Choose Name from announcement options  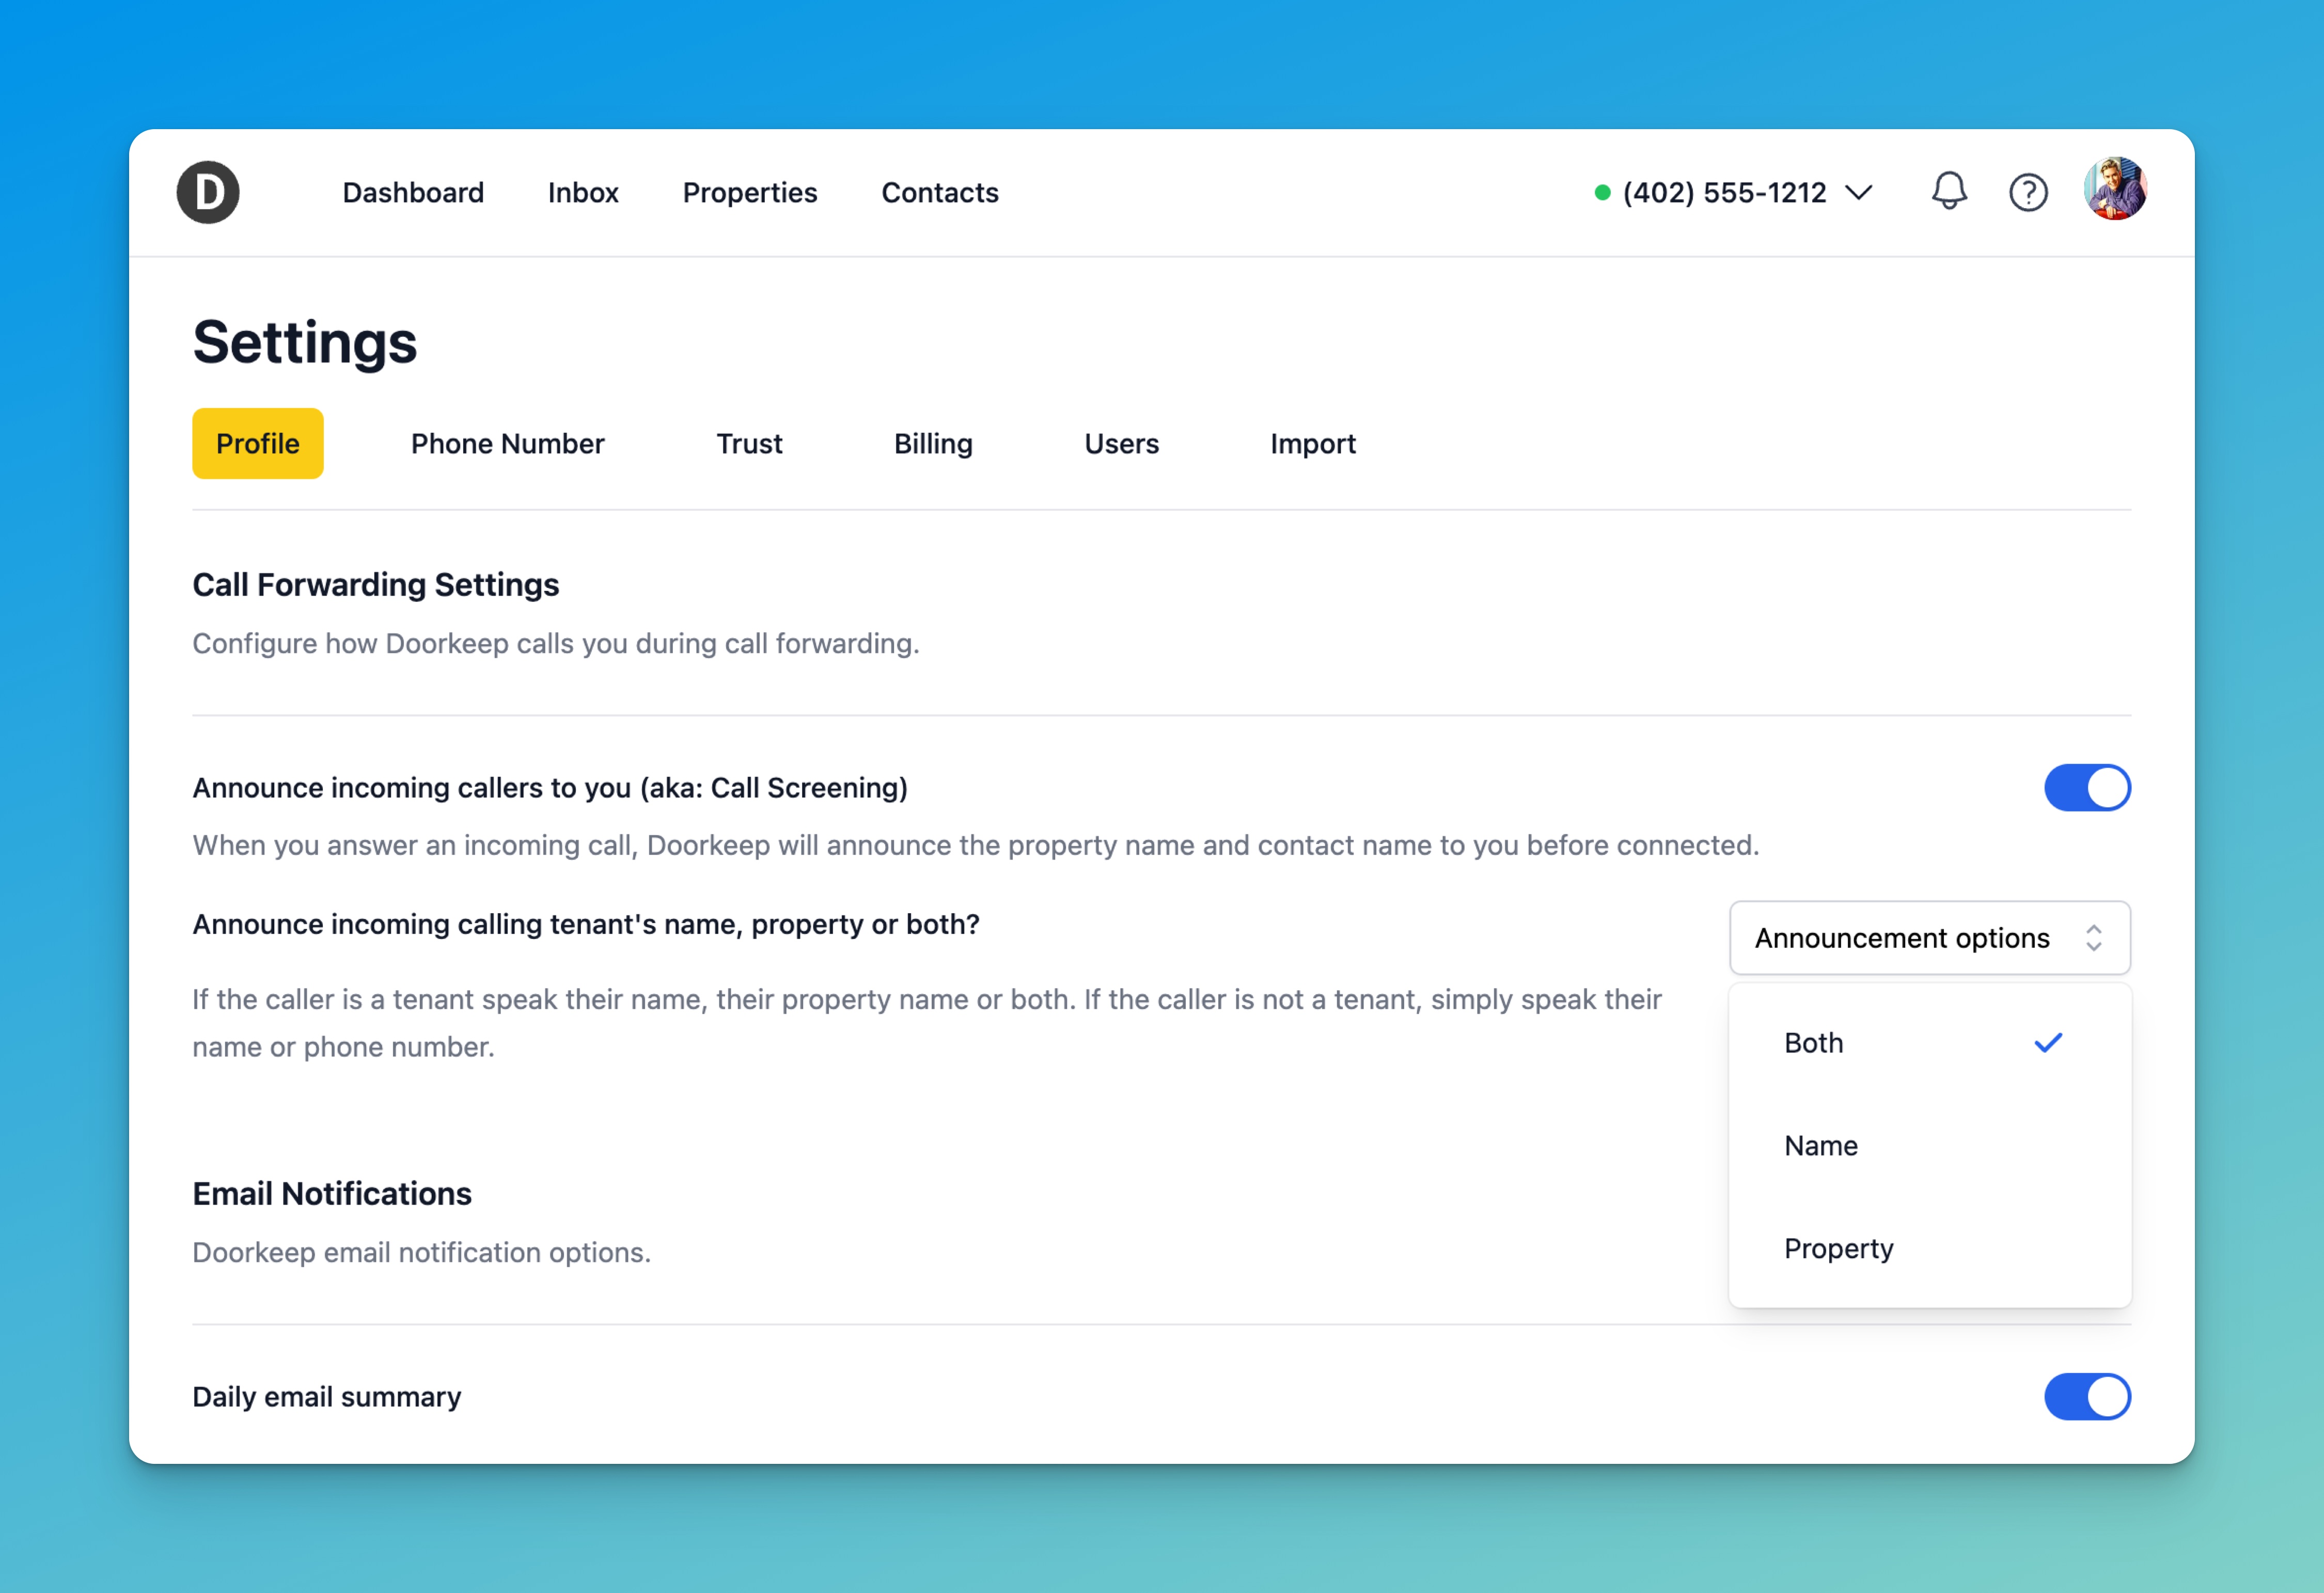(x=1821, y=1146)
